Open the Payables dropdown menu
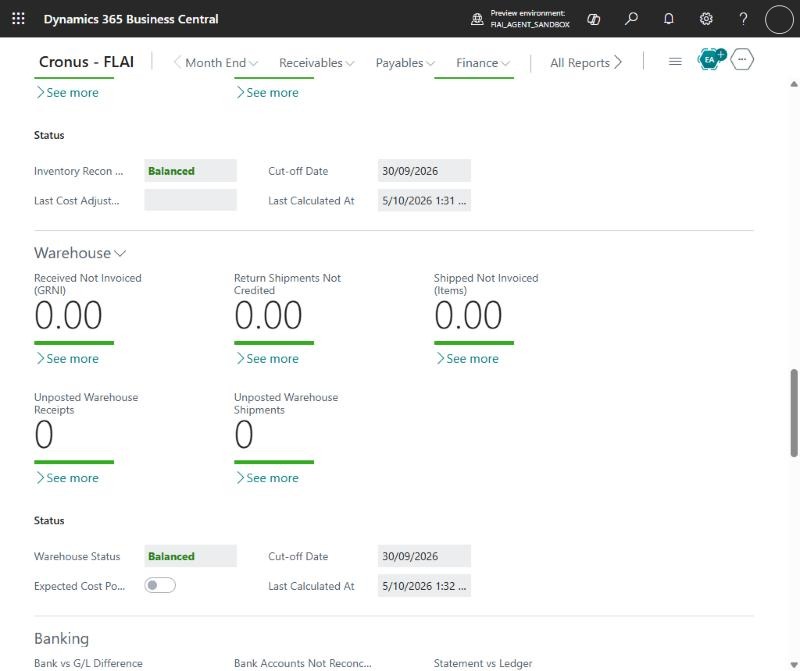This screenshot has height=671, width=800. pyautogui.click(x=405, y=63)
